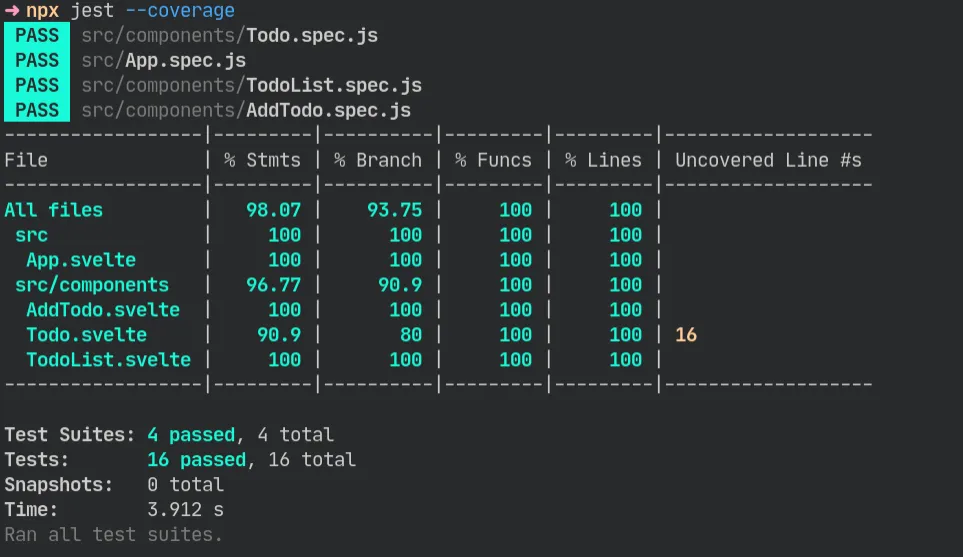Click the --coverage flag in the command
The image size is (963, 557).
(x=180, y=11)
